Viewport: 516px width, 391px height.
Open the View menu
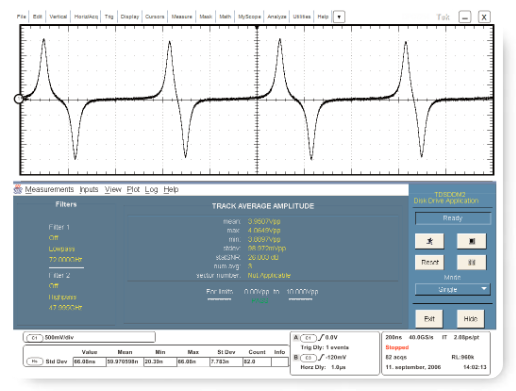pos(113,189)
